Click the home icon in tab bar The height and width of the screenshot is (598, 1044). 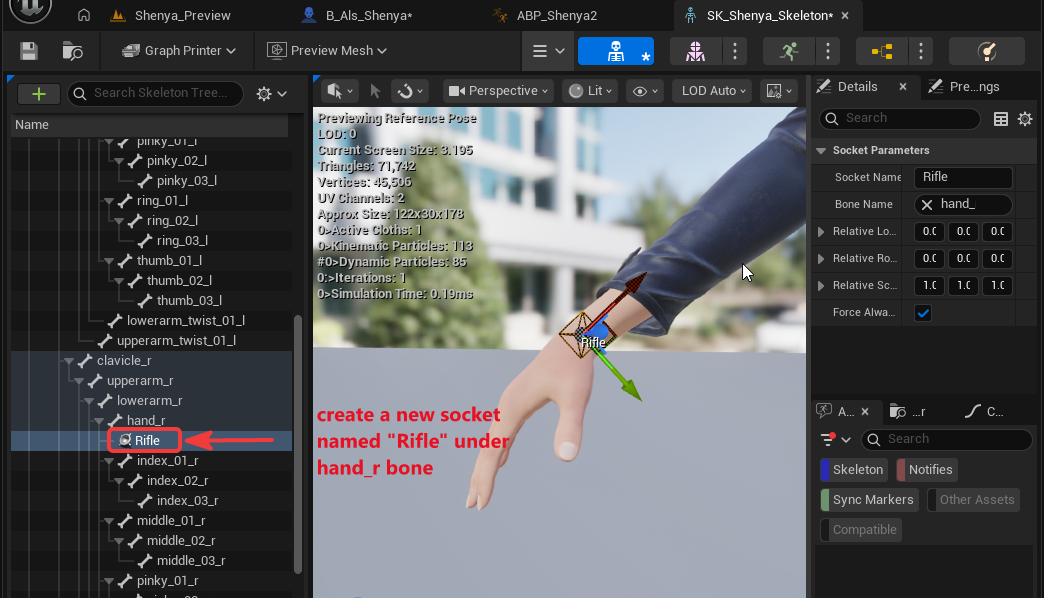[x=84, y=15]
